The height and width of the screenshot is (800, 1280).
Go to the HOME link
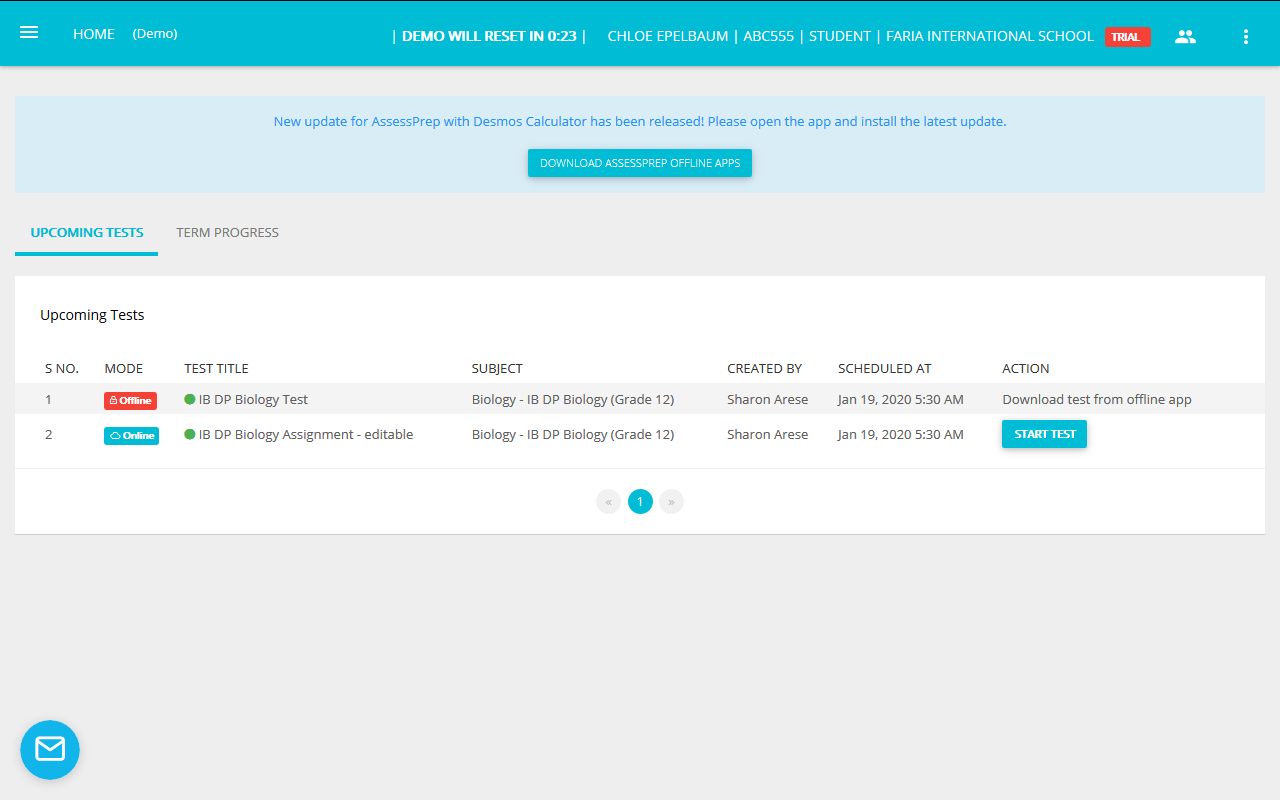pyautogui.click(x=94, y=34)
